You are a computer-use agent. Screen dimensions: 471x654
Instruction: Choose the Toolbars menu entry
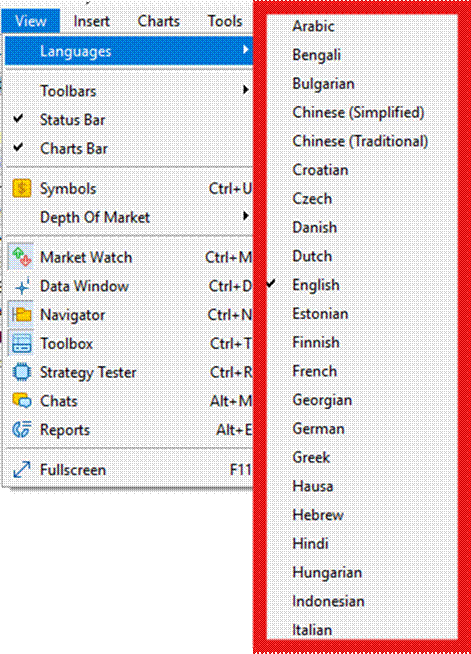click(x=128, y=91)
